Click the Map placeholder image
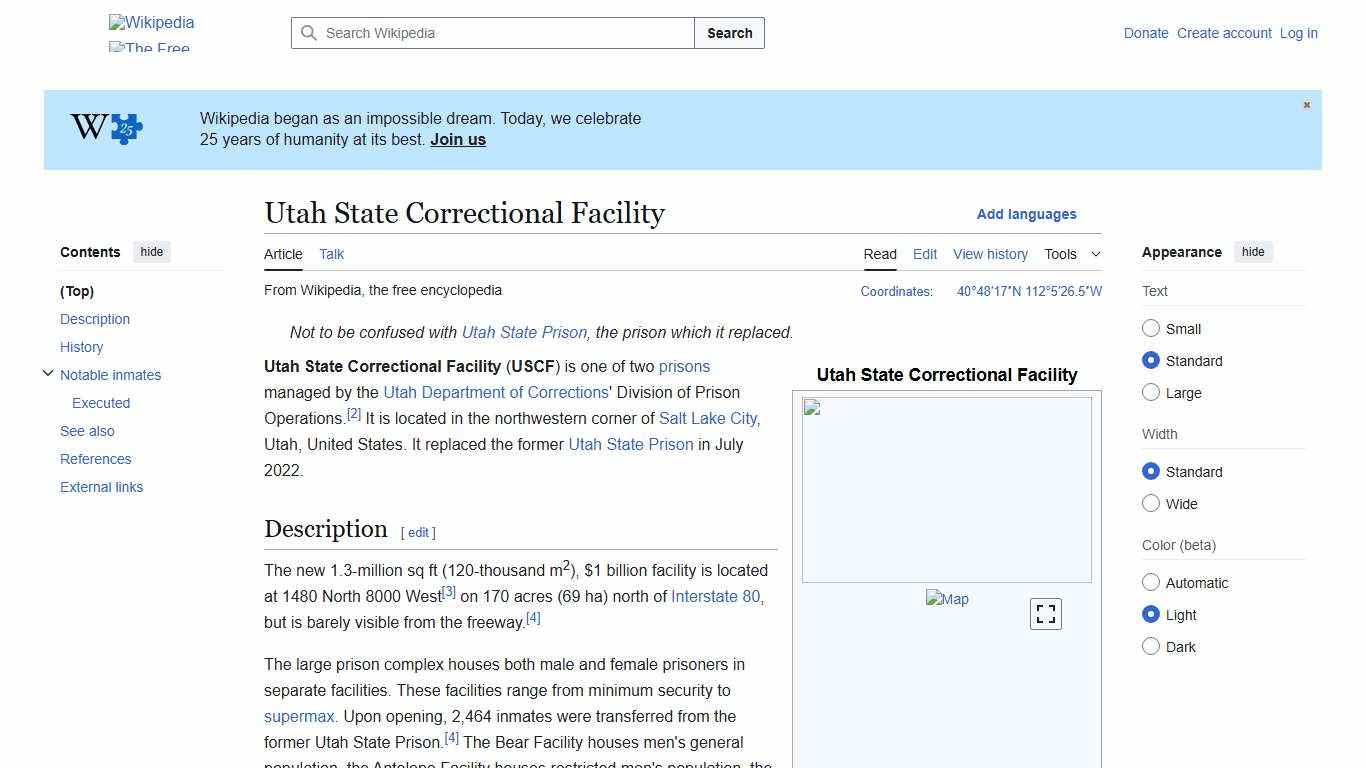This screenshot has height=768, width=1366. tap(947, 598)
